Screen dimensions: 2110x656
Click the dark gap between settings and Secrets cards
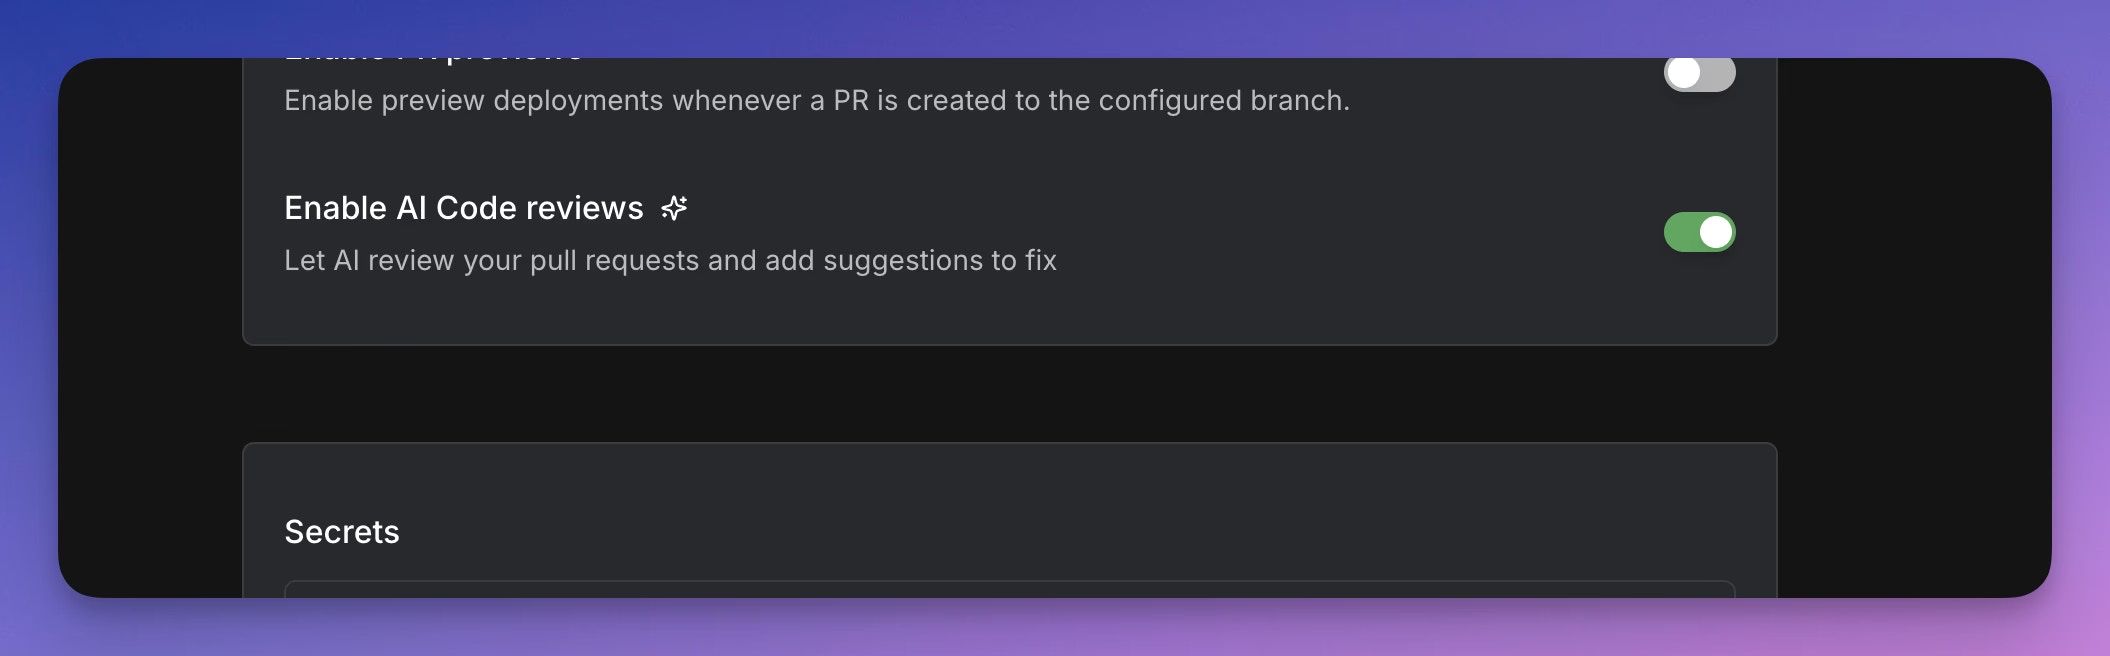tap(1010, 394)
